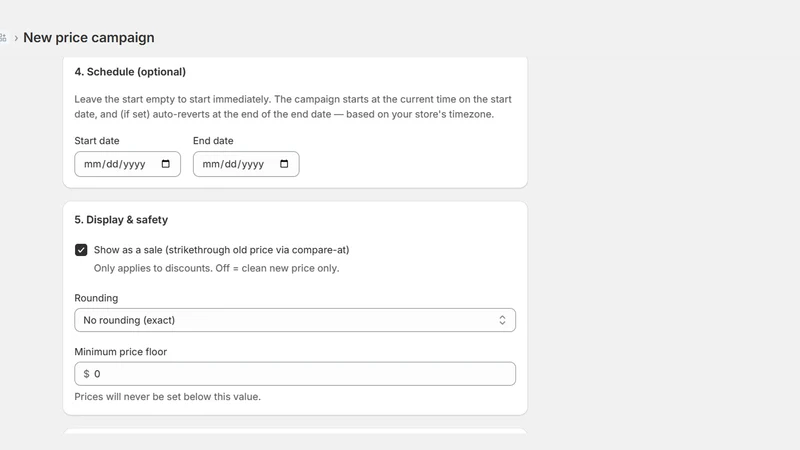
Task: Focus the Start date input field
Action: click(128, 164)
